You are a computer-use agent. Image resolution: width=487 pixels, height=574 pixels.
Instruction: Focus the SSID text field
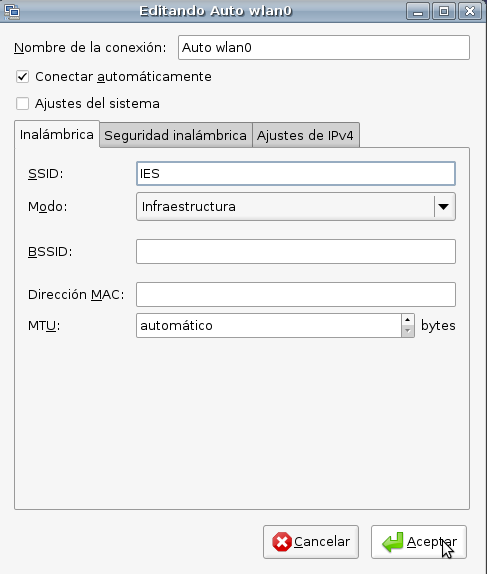click(296, 174)
